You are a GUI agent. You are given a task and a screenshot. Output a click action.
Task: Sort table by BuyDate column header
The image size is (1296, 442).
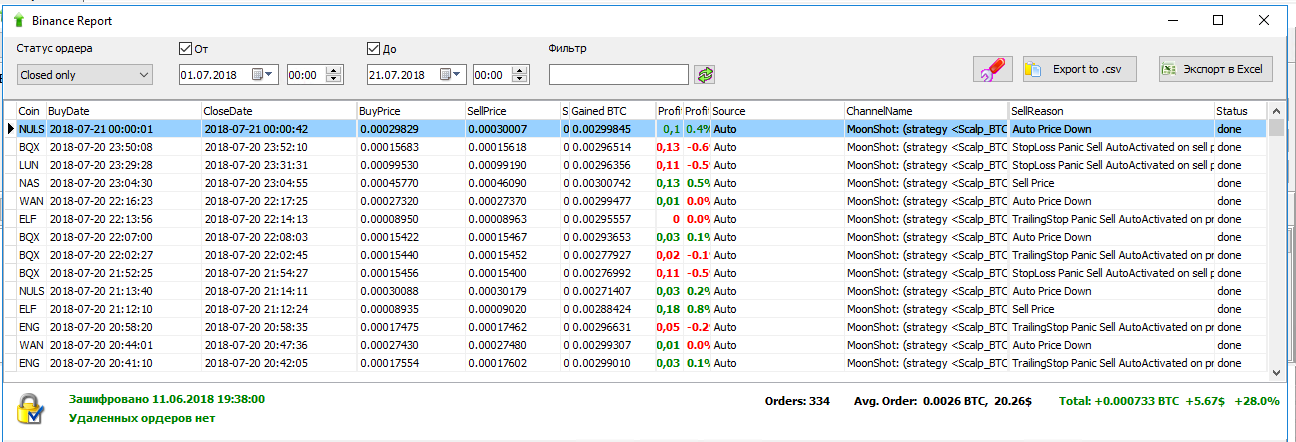pyautogui.click(x=122, y=111)
